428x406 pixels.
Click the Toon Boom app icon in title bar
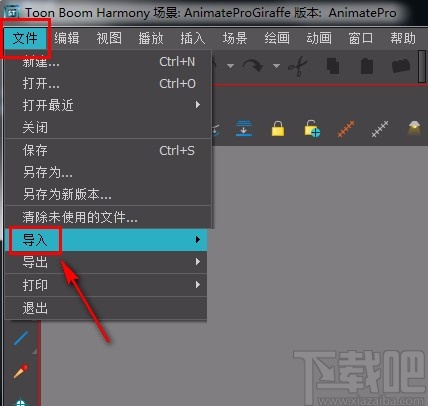[12, 13]
